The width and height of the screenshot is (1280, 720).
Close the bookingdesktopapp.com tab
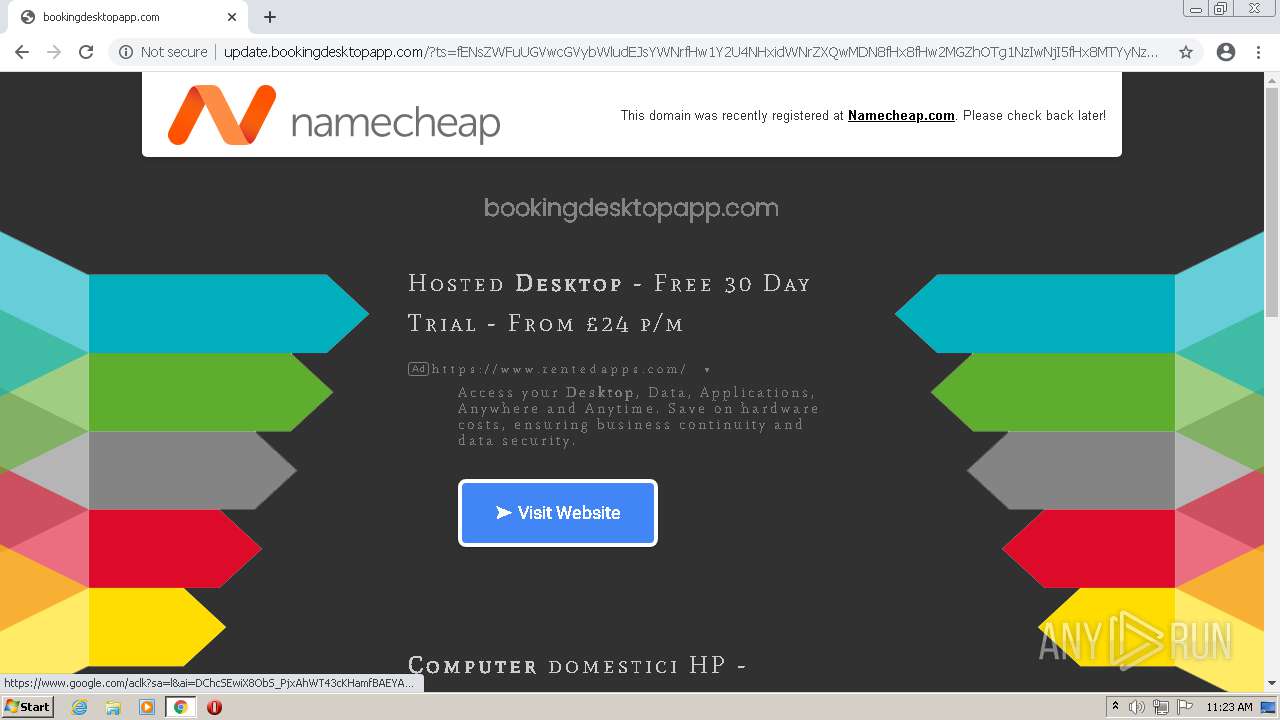(x=232, y=17)
